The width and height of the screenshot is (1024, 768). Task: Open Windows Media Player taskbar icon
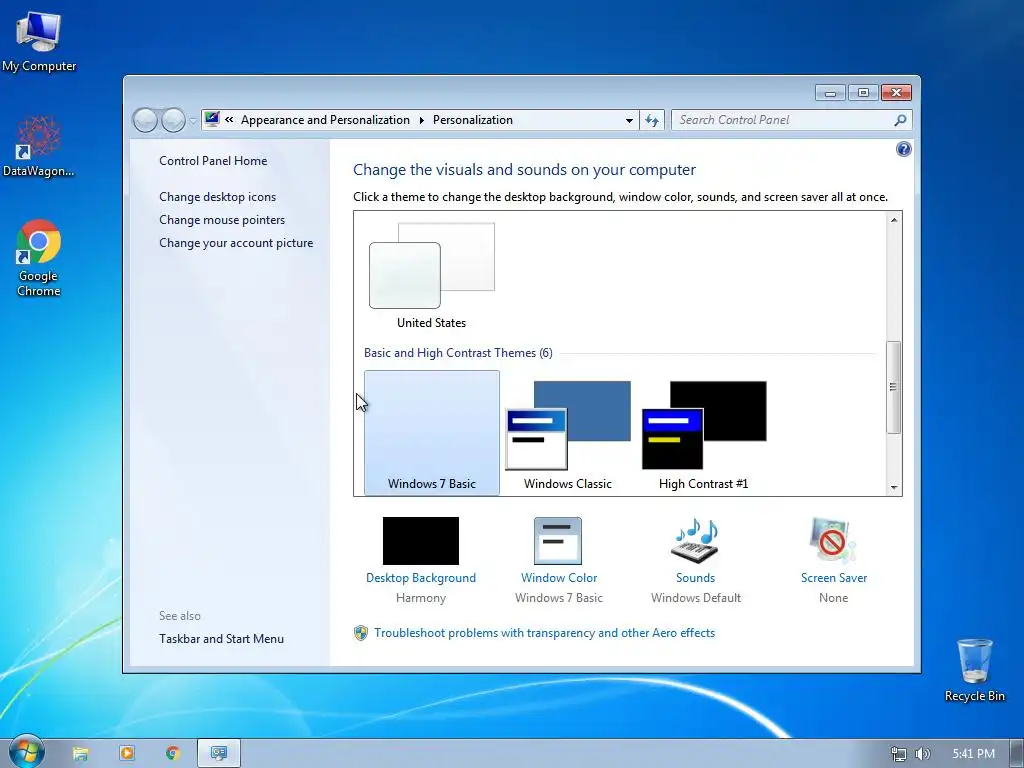(127, 754)
